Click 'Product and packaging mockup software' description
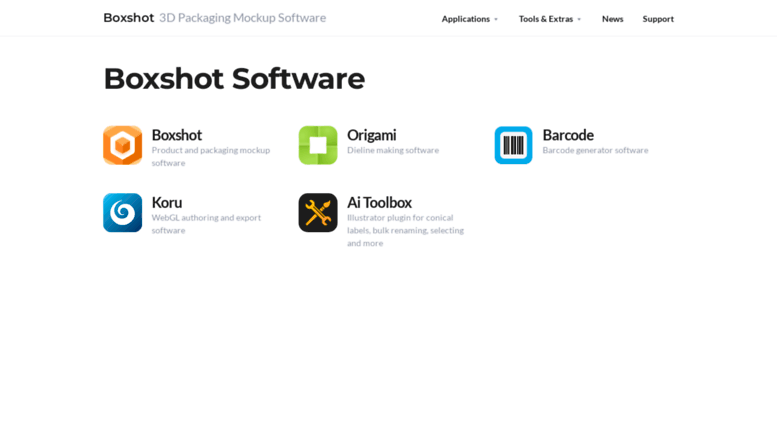The height and width of the screenshot is (423, 777). 211,157
